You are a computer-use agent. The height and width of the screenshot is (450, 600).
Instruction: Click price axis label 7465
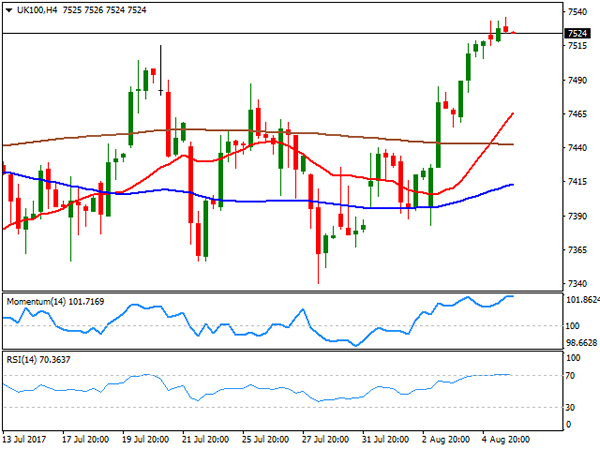(577, 114)
